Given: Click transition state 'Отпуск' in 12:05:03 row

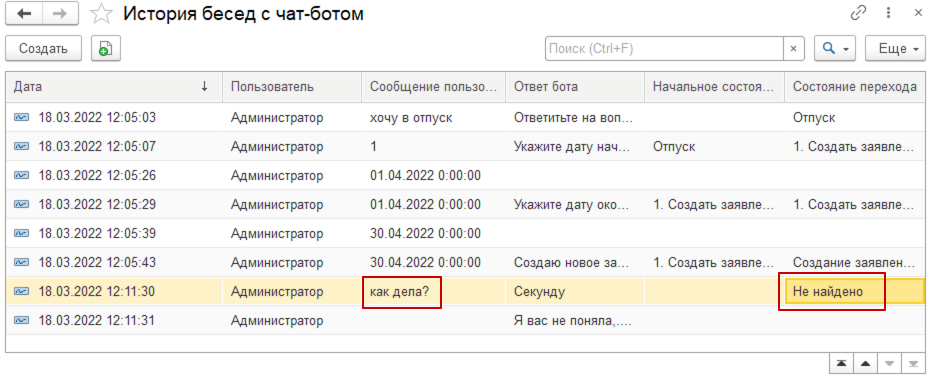Looking at the screenshot, I should pyautogui.click(x=814, y=117).
